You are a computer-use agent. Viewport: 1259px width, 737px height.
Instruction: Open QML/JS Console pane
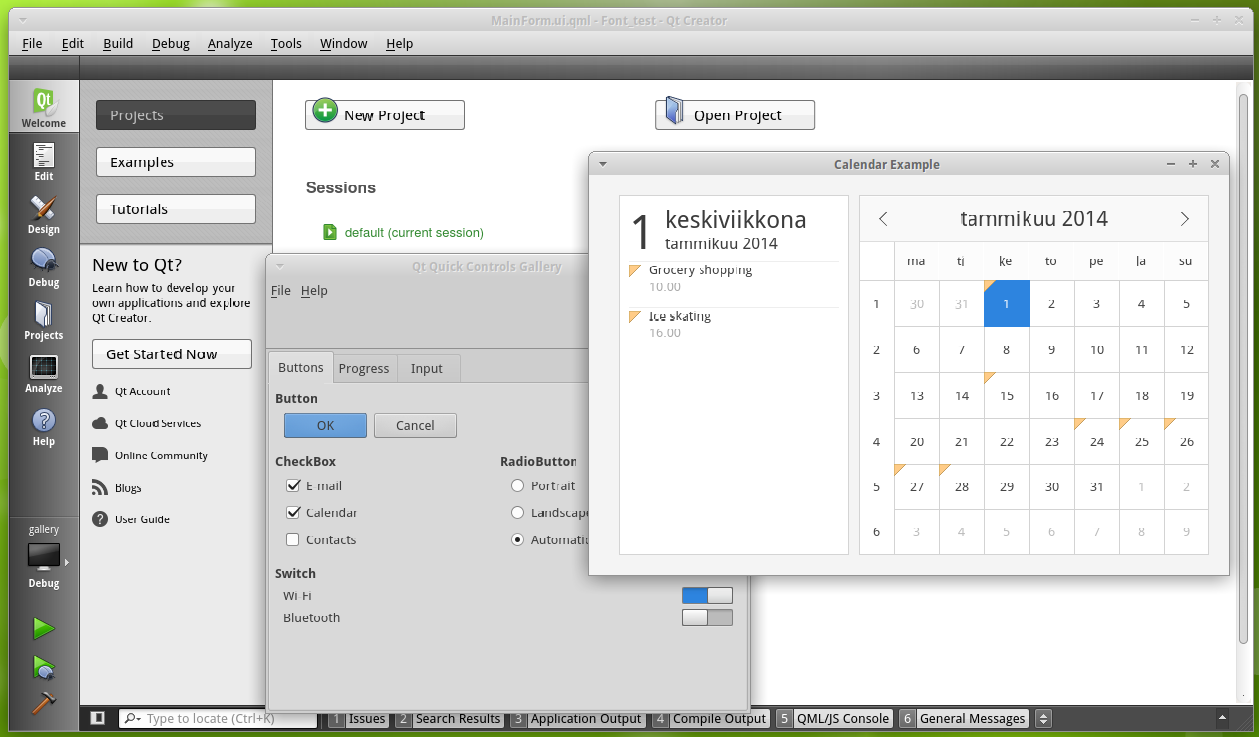(834, 719)
